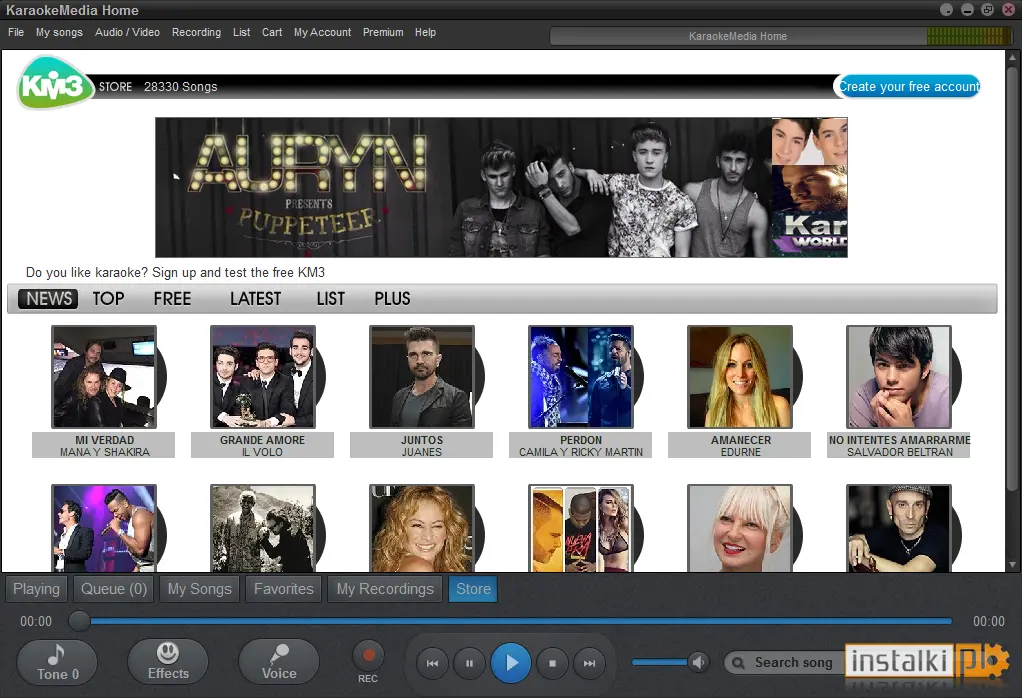Screen dimensions: 1022x698
Task: Open the Voice settings
Action: [x=278, y=661]
